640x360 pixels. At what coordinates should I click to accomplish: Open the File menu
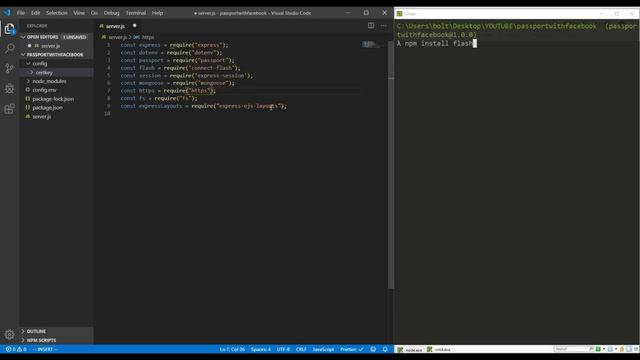point(21,13)
